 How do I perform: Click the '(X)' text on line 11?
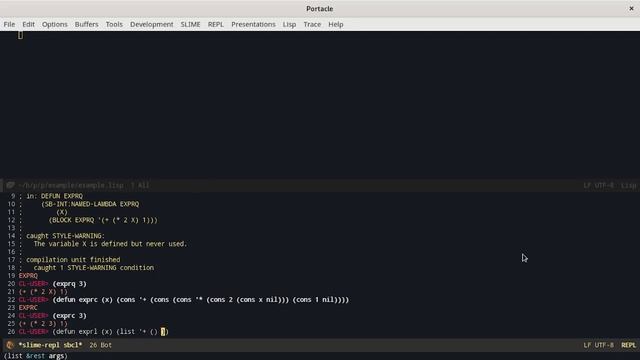(x=62, y=212)
